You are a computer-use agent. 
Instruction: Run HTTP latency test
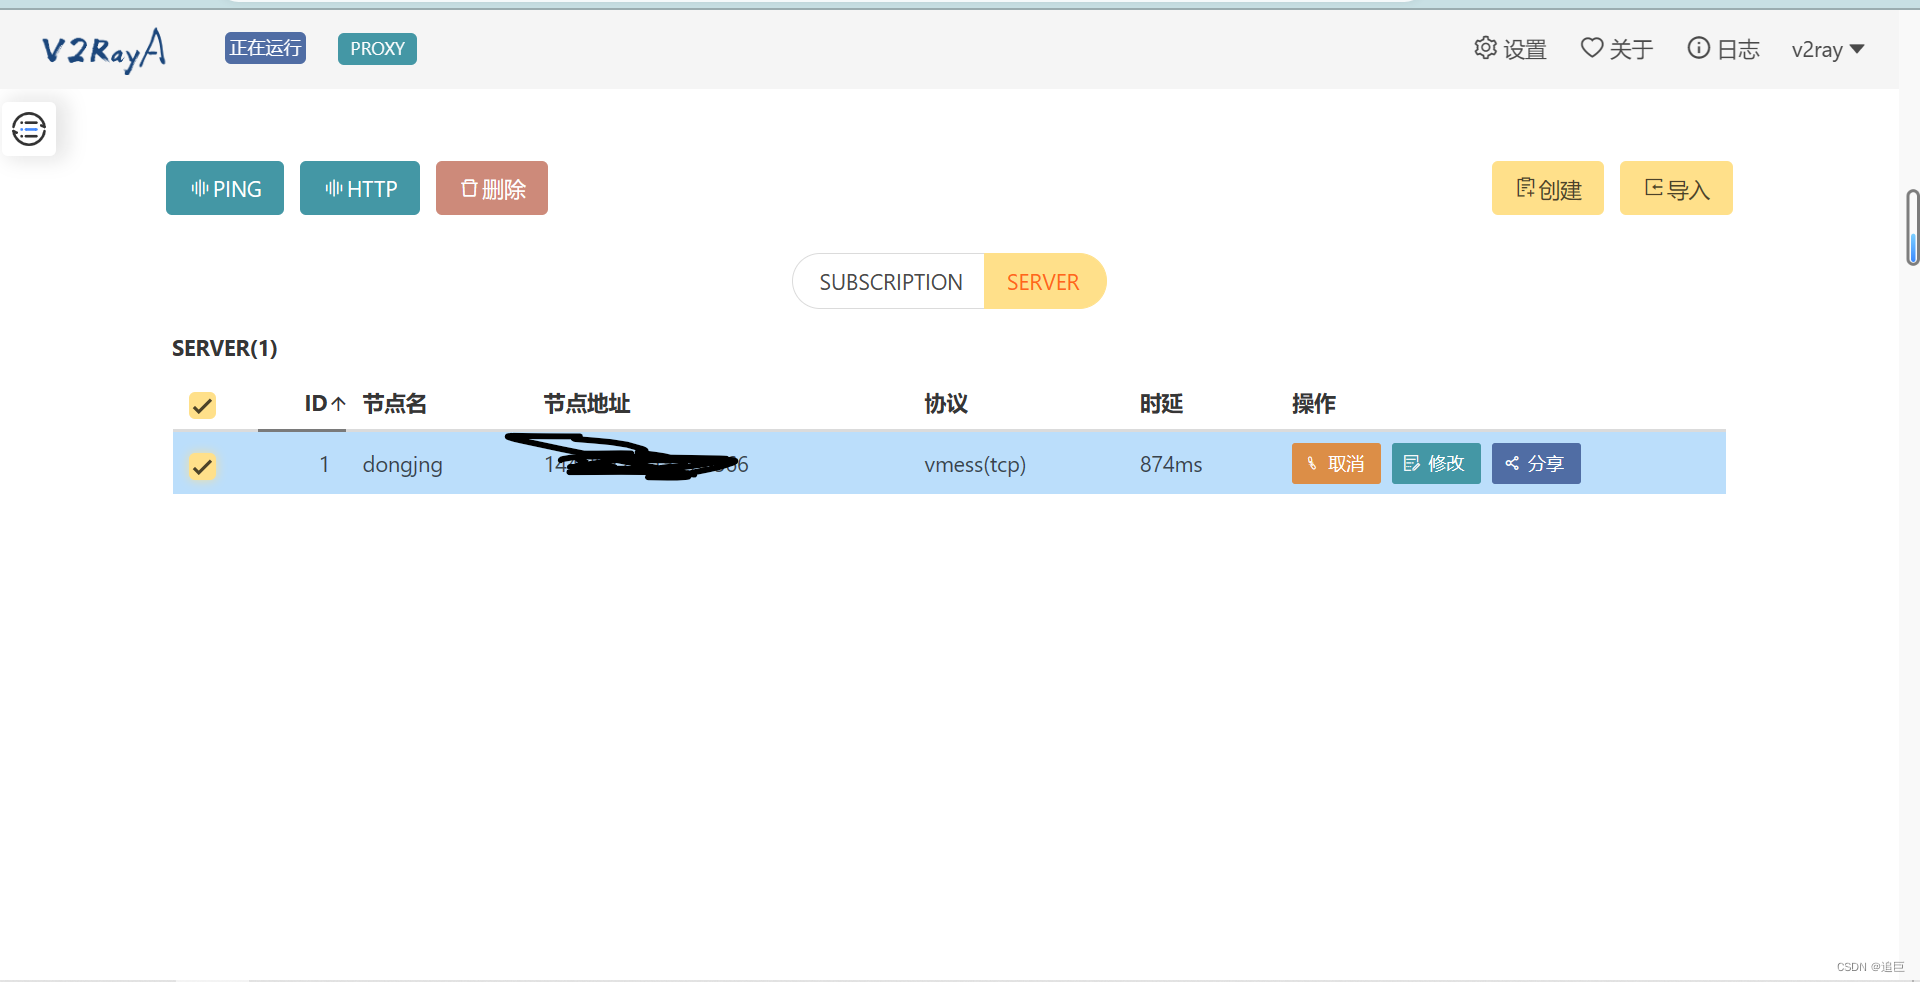click(x=360, y=188)
